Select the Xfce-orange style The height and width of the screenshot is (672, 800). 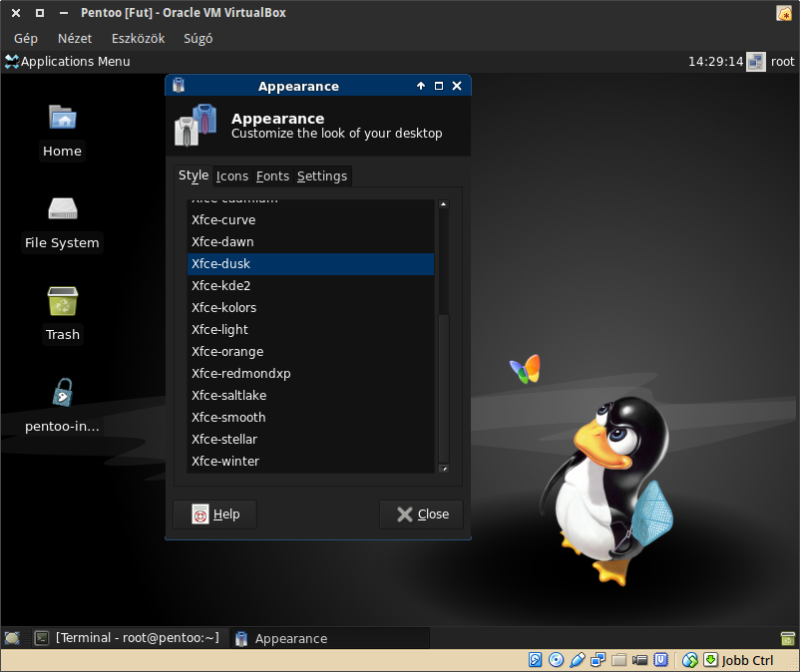tap(311, 352)
